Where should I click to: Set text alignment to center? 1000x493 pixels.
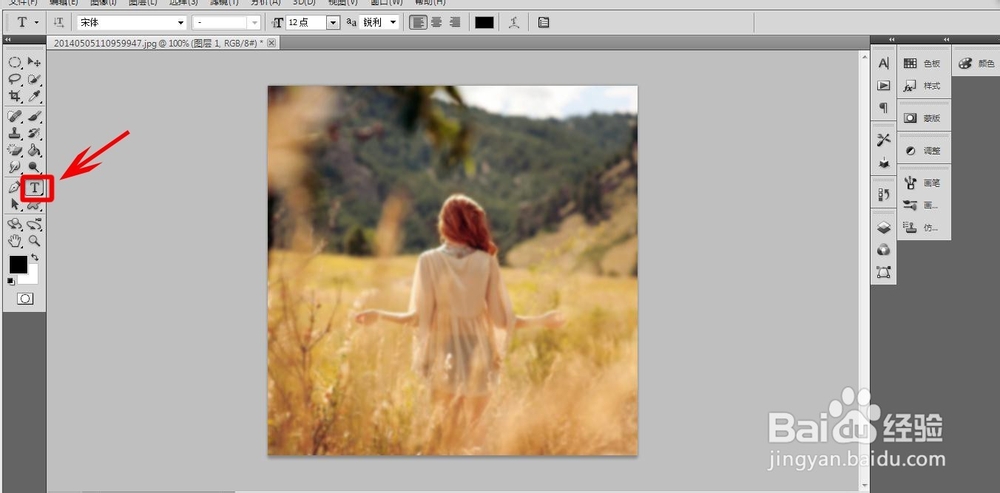[436, 22]
